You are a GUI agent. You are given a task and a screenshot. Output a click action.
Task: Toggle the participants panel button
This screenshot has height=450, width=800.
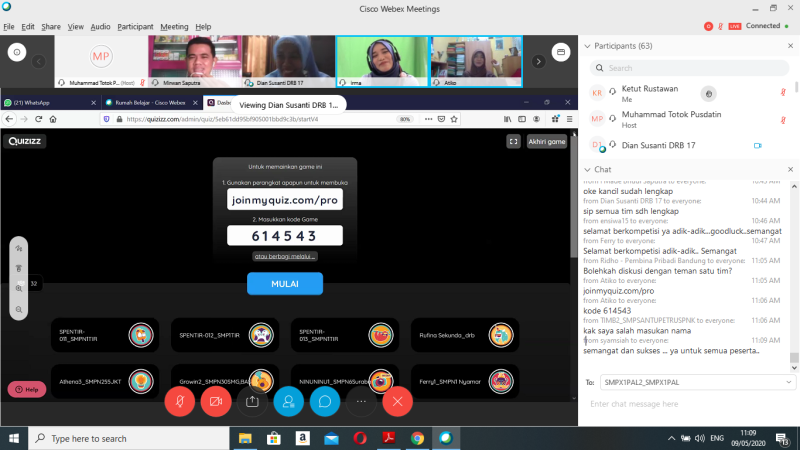pyautogui.click(x=288, y=402)
